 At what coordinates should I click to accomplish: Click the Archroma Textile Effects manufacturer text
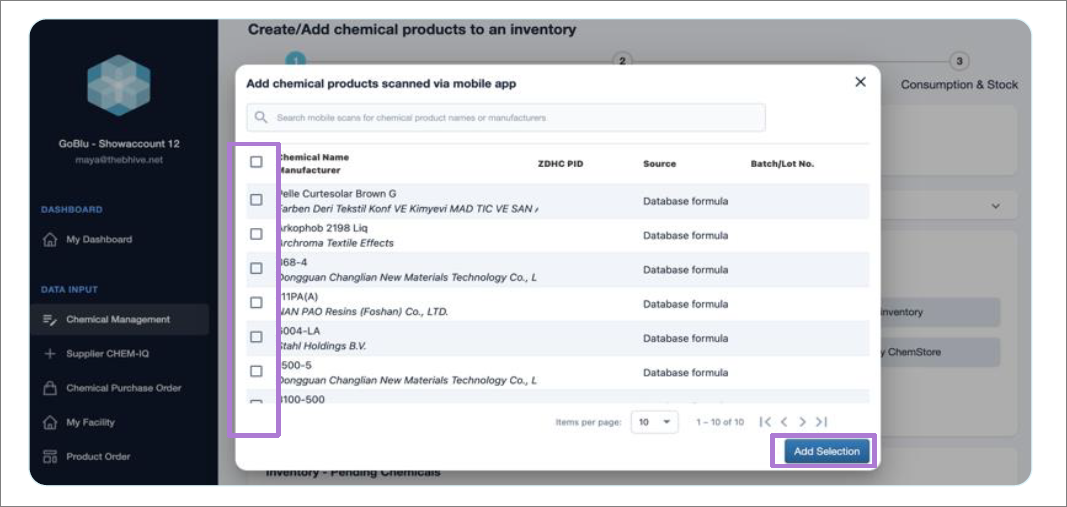click(x=335, y=243)
